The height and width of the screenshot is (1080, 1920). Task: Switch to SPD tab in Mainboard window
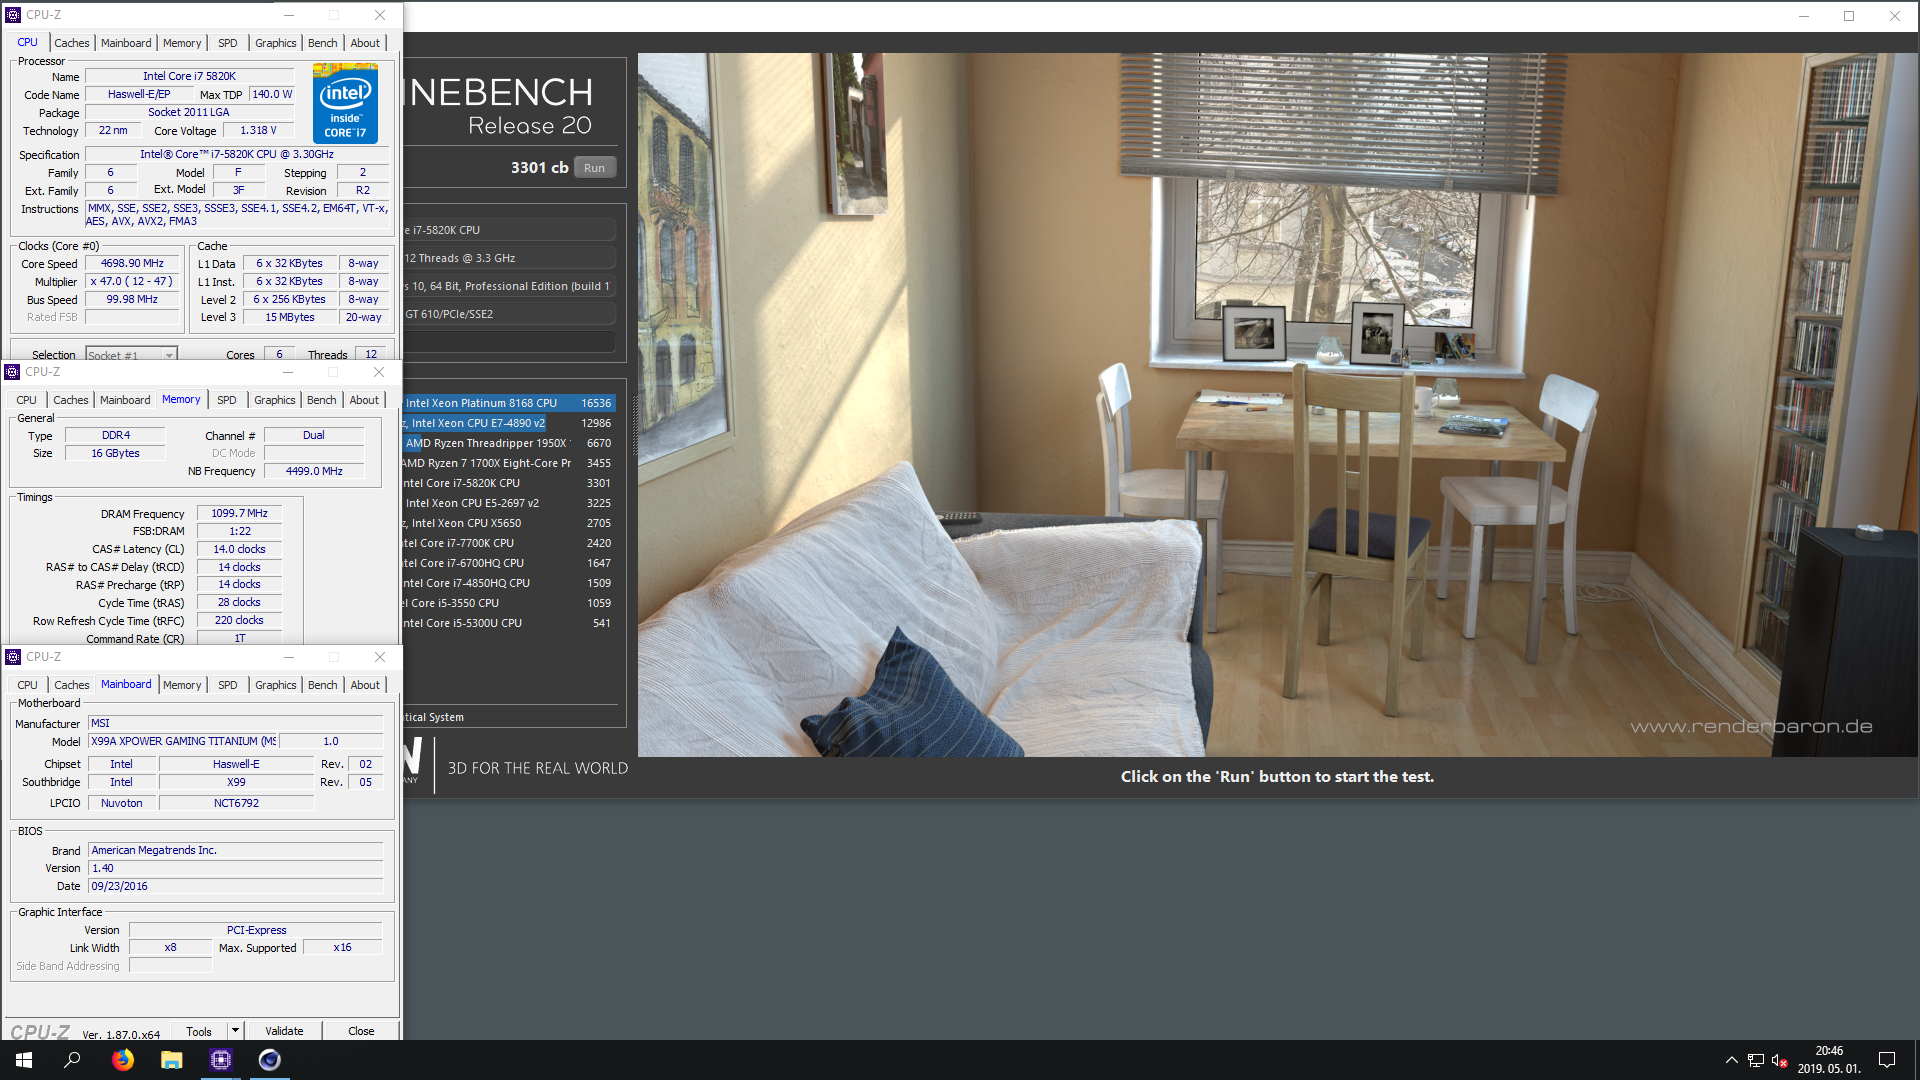click(228, 685)
